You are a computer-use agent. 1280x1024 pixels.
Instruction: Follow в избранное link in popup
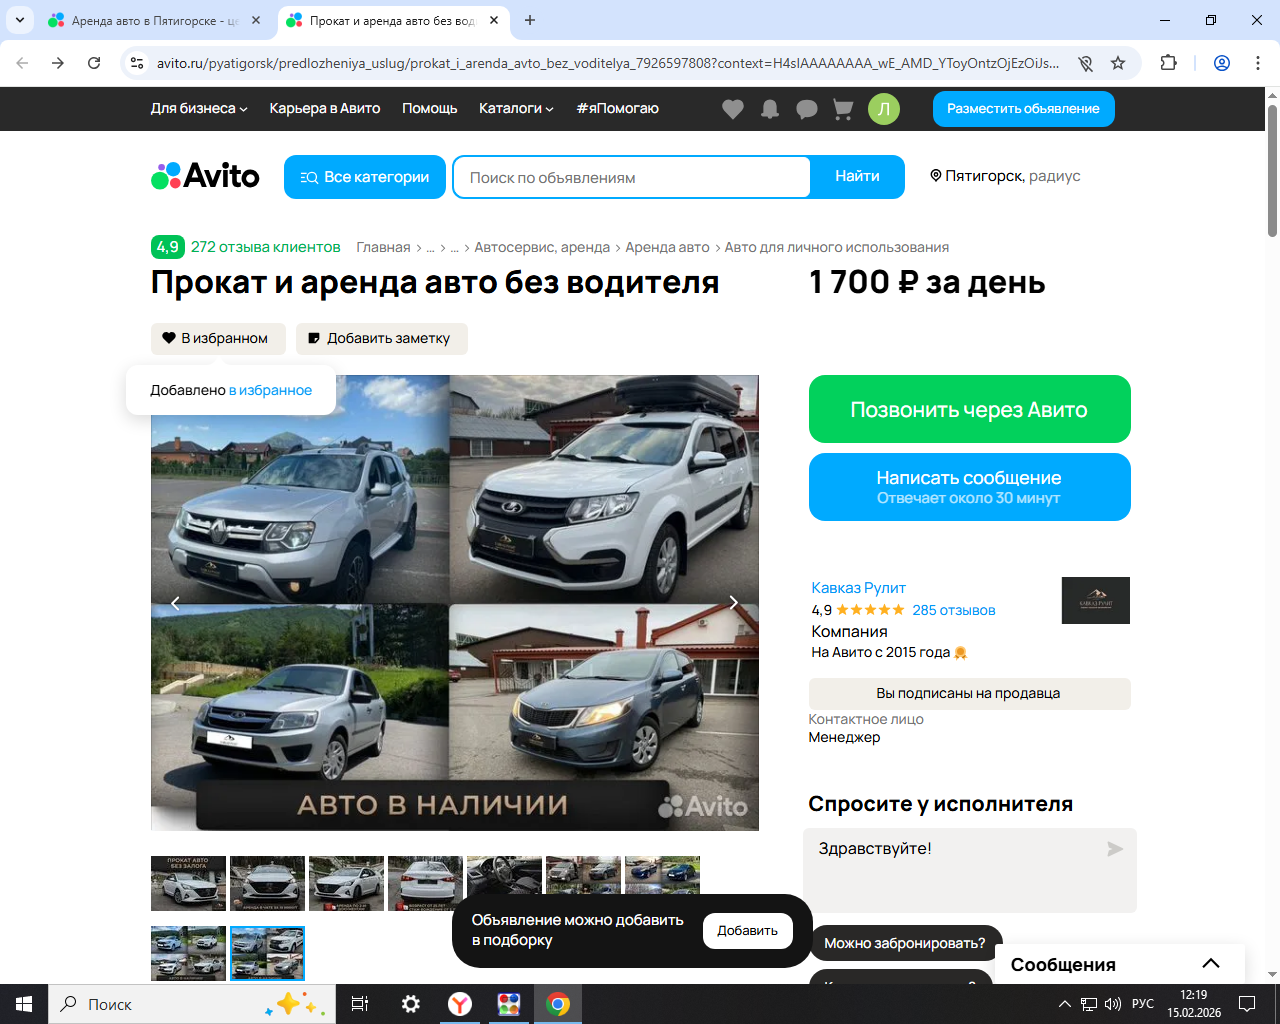[x=271, y=390]
